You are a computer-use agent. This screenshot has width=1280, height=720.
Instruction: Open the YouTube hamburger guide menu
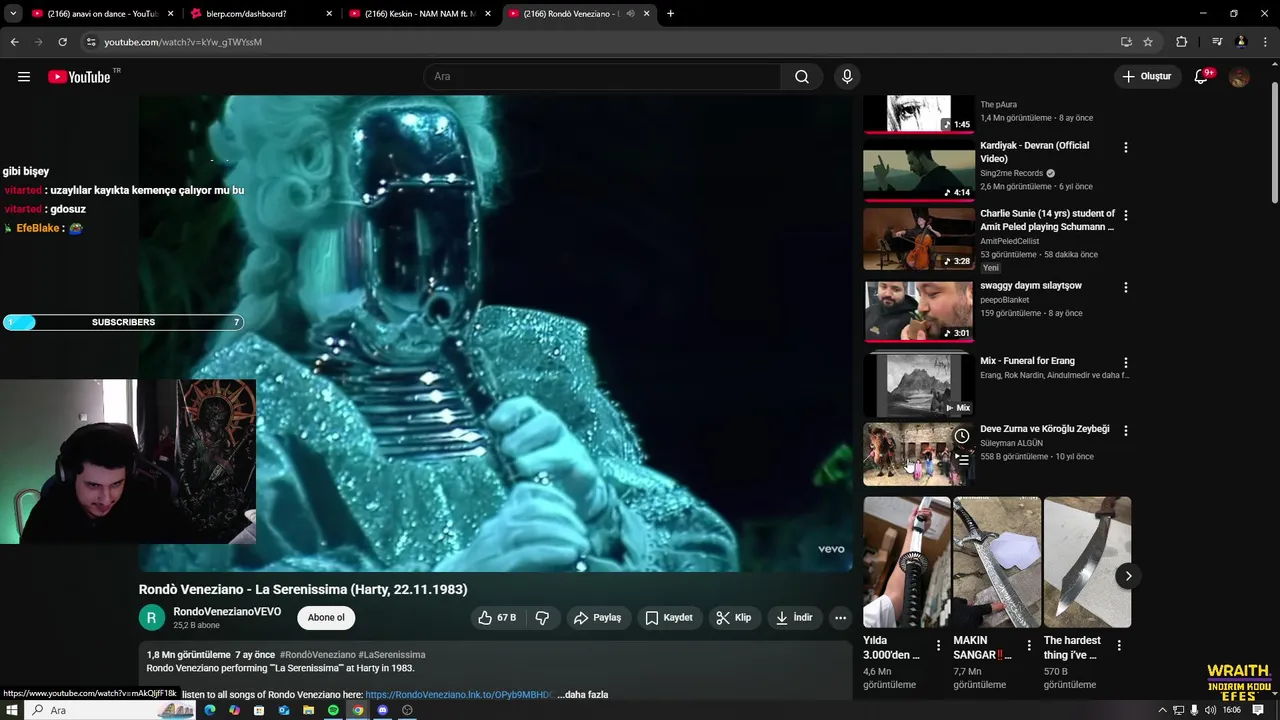tap(24, 77)
